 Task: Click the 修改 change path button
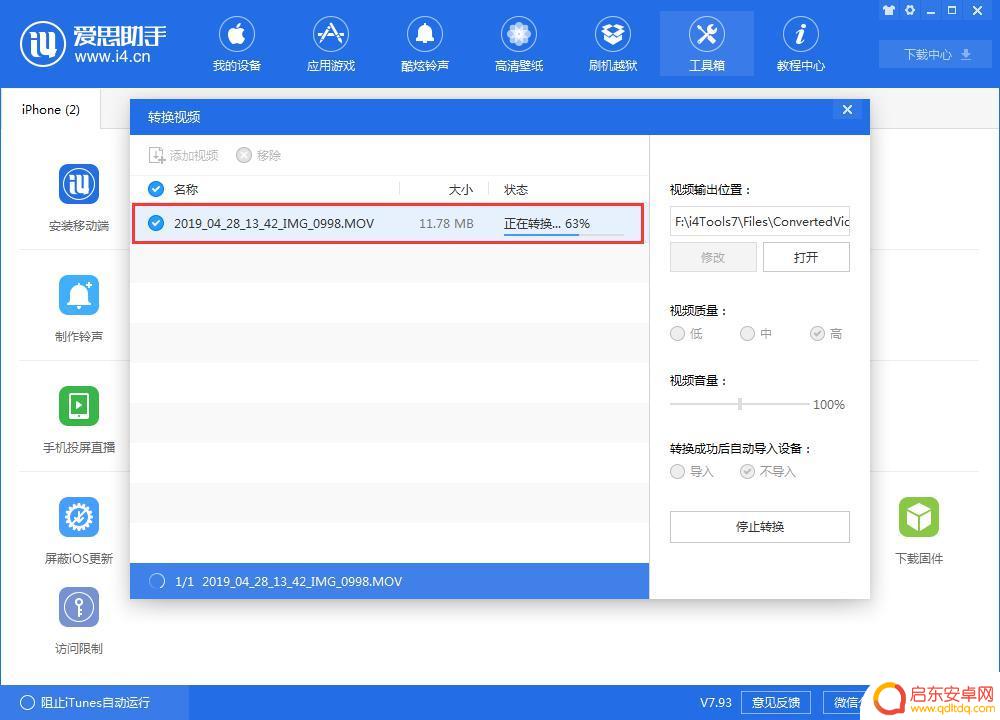click(713, 257)
